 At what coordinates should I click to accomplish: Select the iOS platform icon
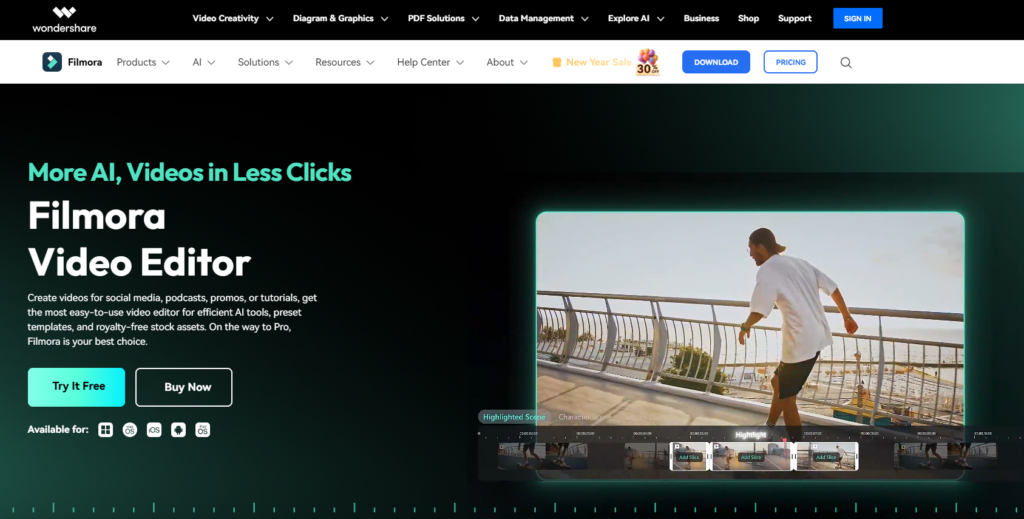154,430
